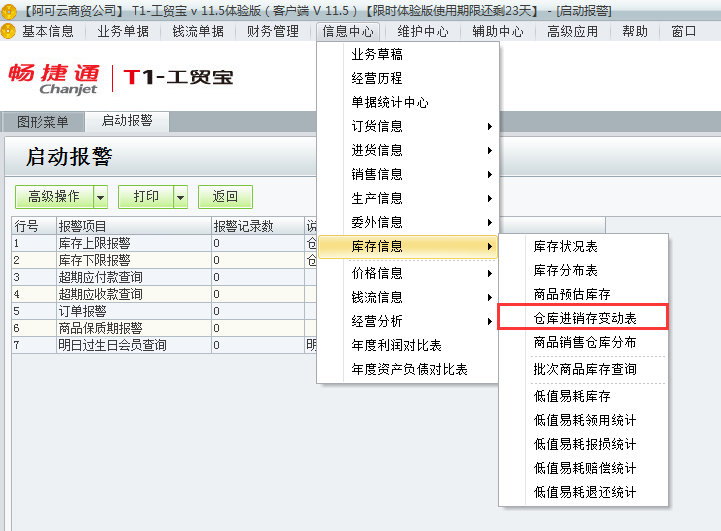This screenshot has height=531, width=721.
Task: Select the 超期应付款查询 row
Action: pos(164,277)
